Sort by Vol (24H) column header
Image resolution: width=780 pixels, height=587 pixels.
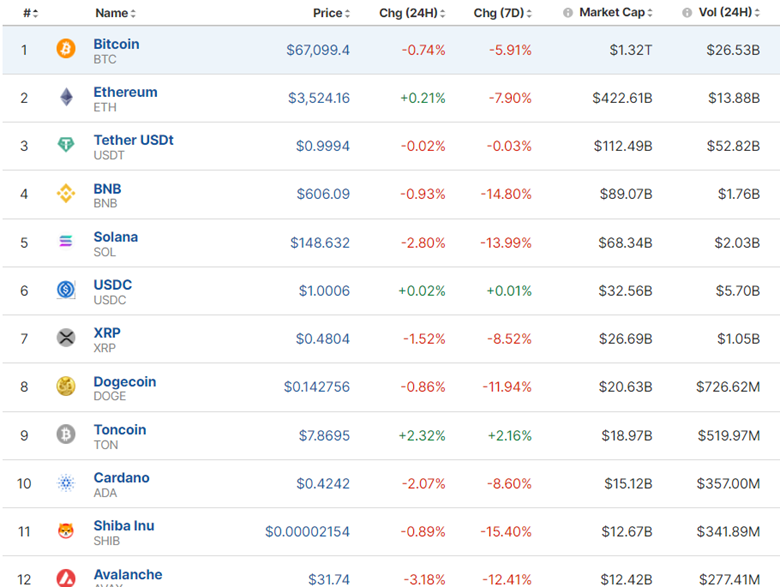[x=729, y=12]
